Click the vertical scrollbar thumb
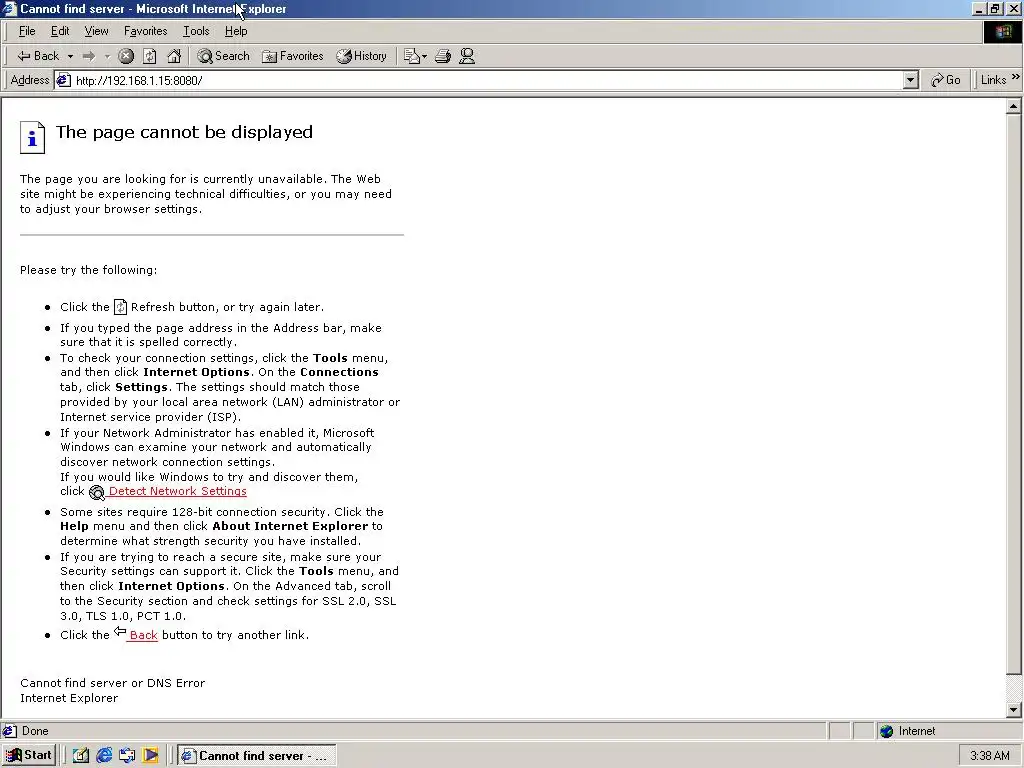The width and height of the screenshot is (1024, 768). [x=1014, y=394]
